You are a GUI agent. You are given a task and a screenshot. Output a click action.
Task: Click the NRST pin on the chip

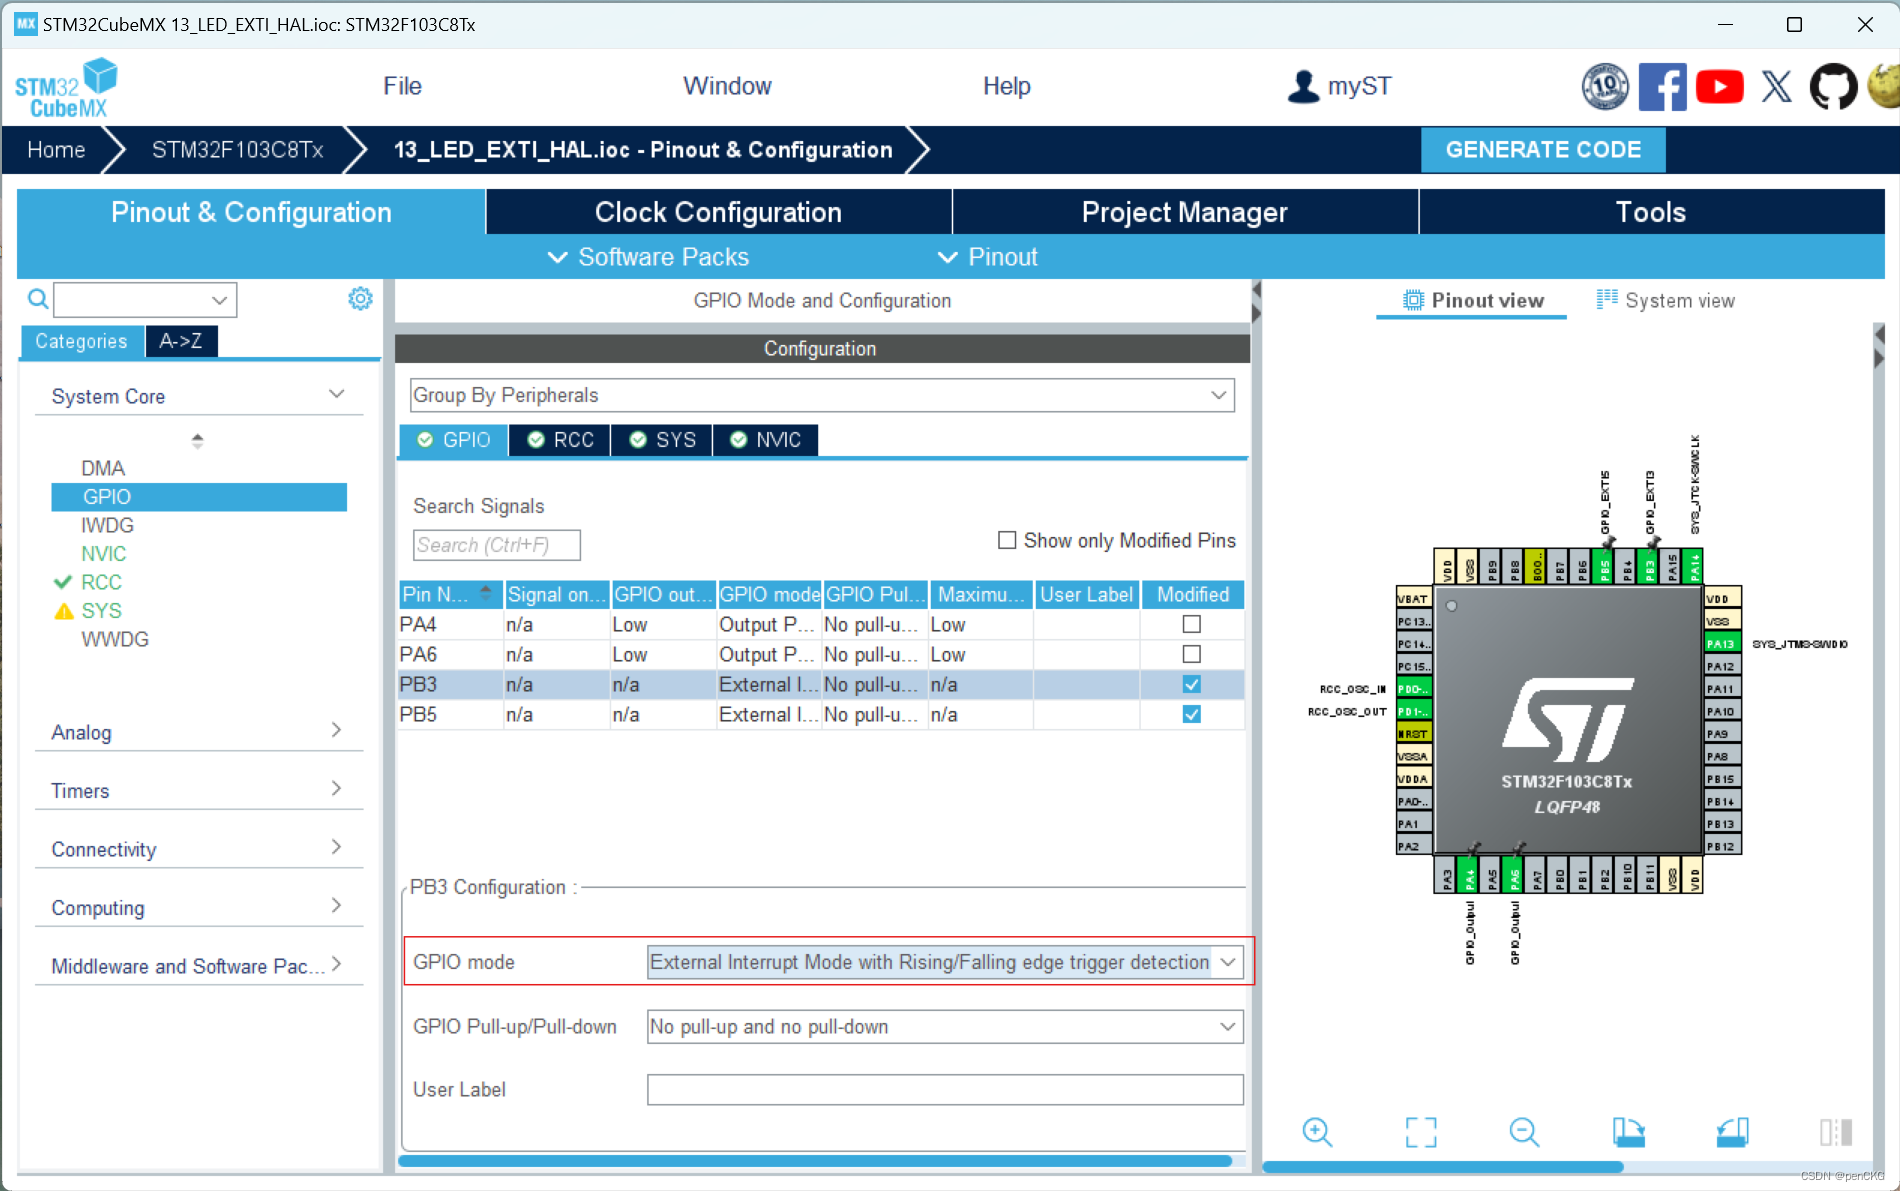[x=1414, y=733]
